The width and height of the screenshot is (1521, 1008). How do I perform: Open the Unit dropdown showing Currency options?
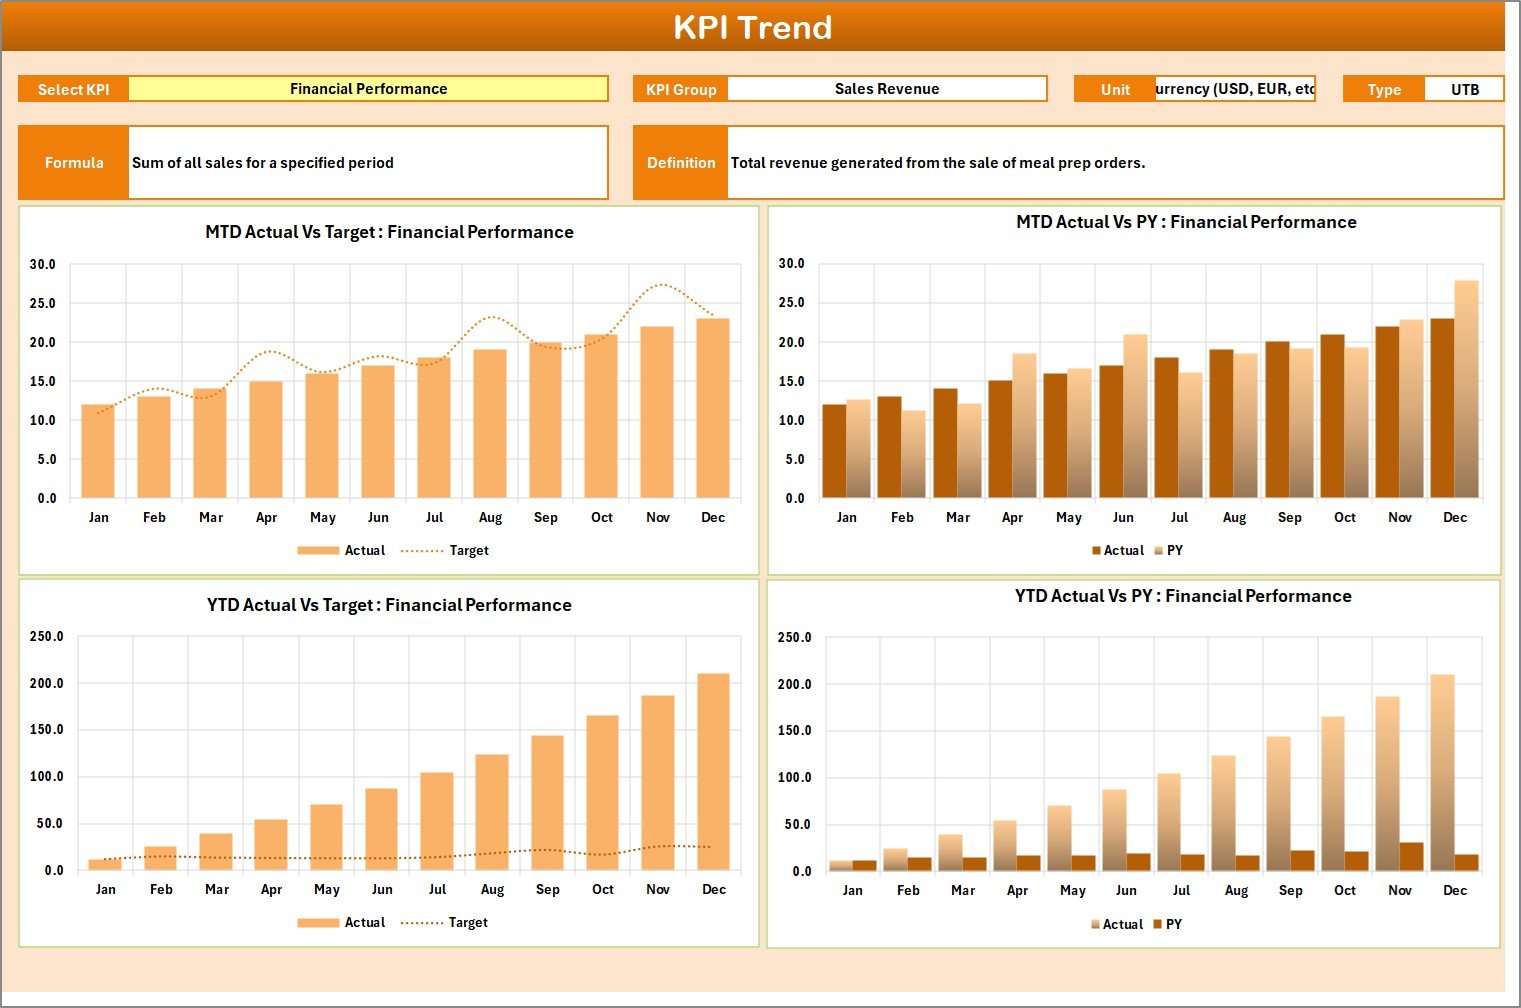(x=1236, y=89)
